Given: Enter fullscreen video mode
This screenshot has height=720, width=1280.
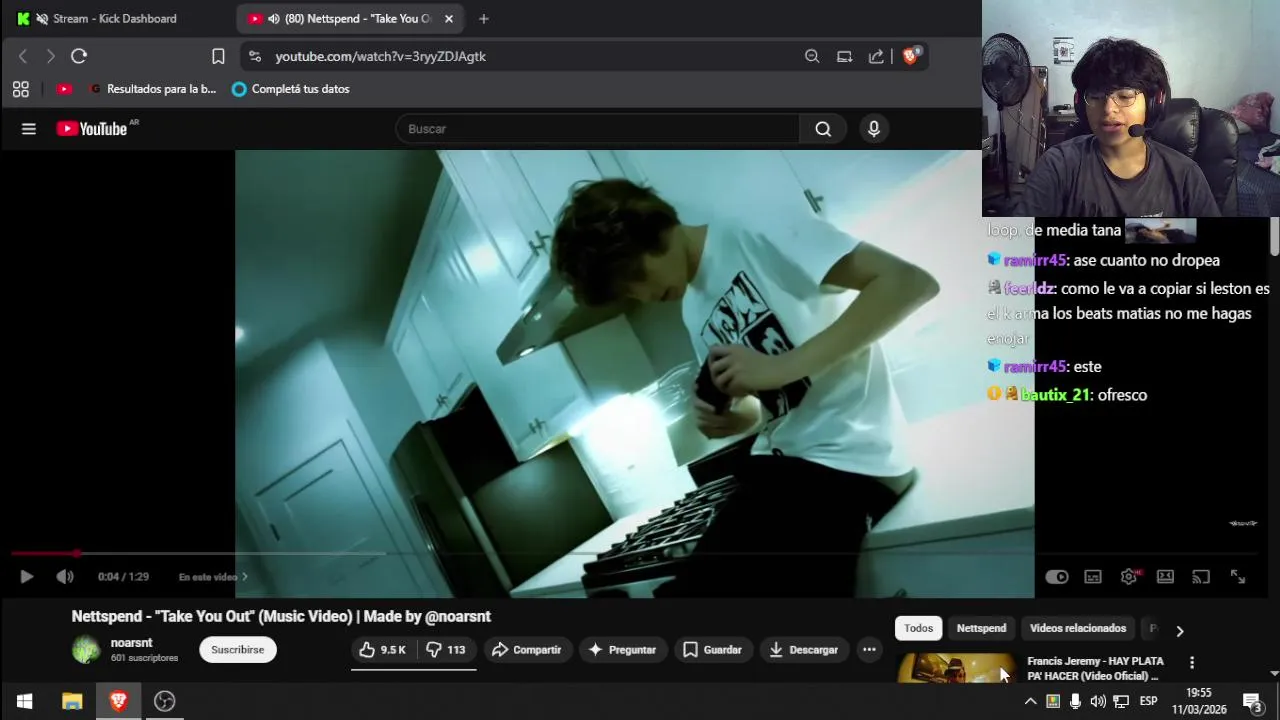Looking at the screenshot, I should 1238,577.
